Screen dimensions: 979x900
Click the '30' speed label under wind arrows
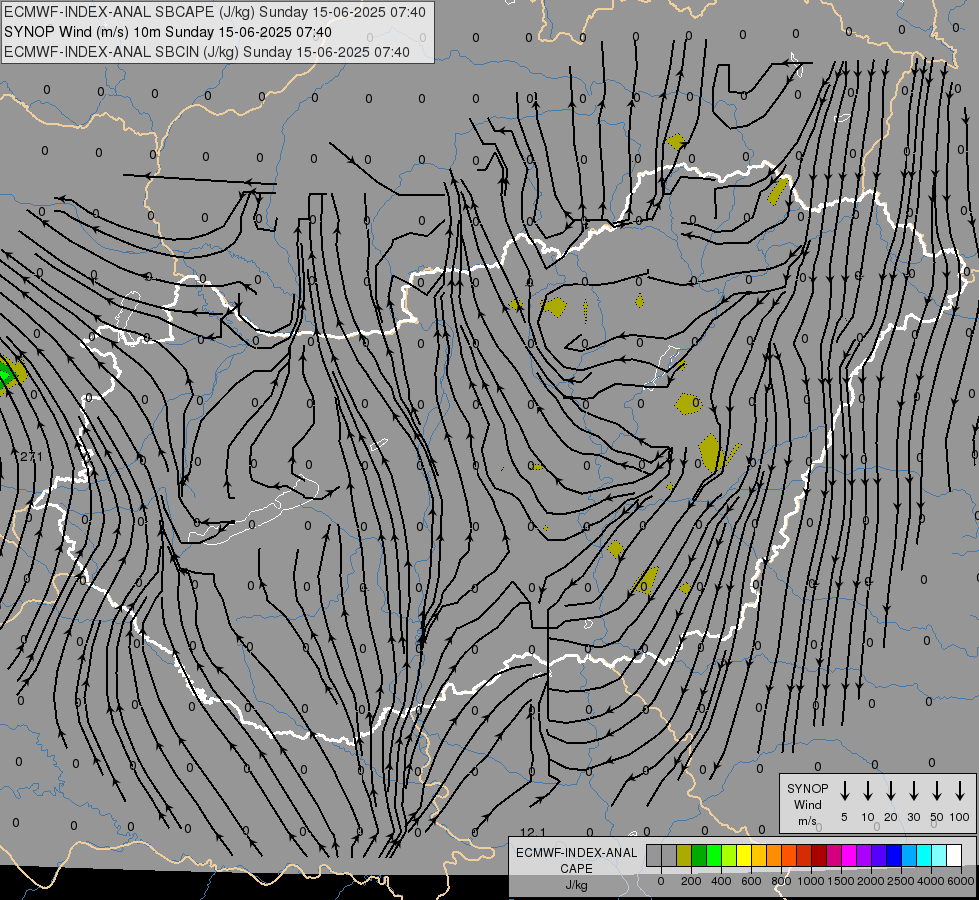click(914, 817)
